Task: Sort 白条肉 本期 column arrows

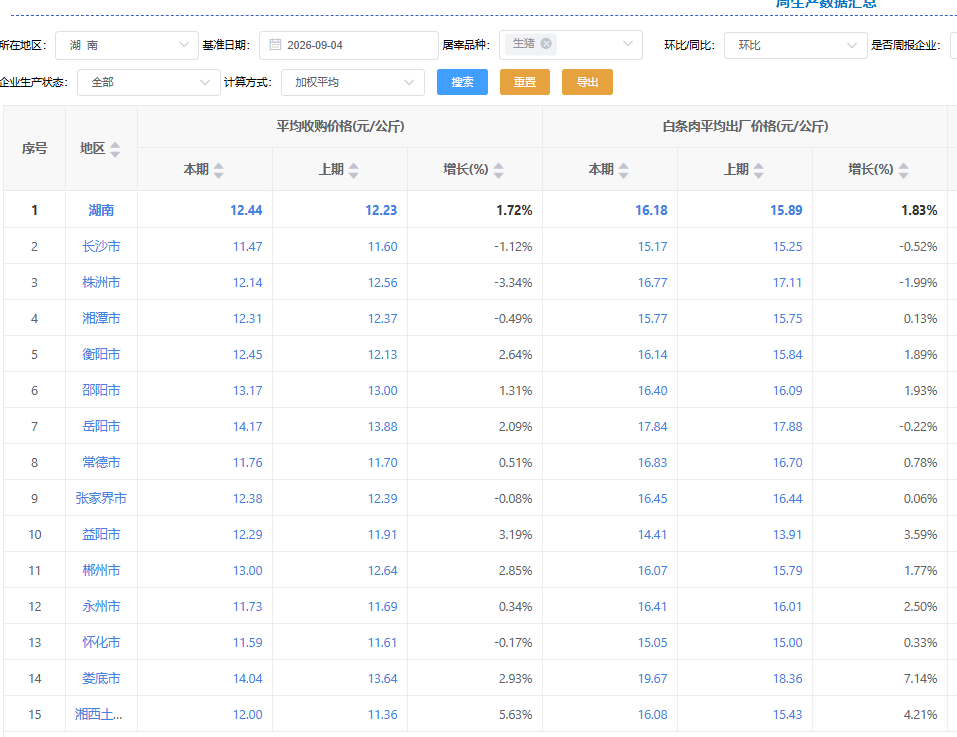Action: coord(623,170)
